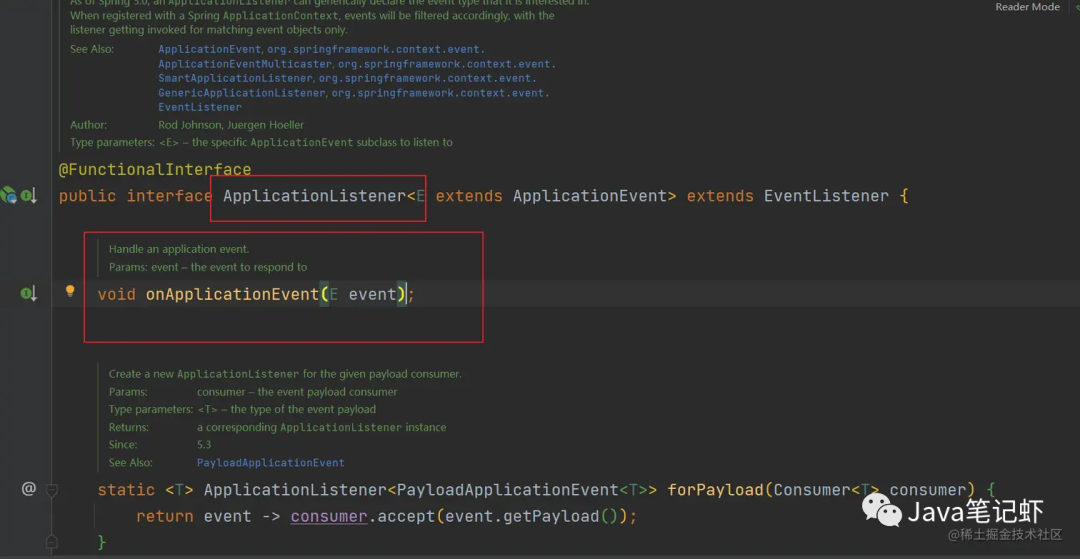Screen dimensions: 1080x559
Task: Open PayloadApplicationEvent See Also link
Action: (x=270, y=463)
